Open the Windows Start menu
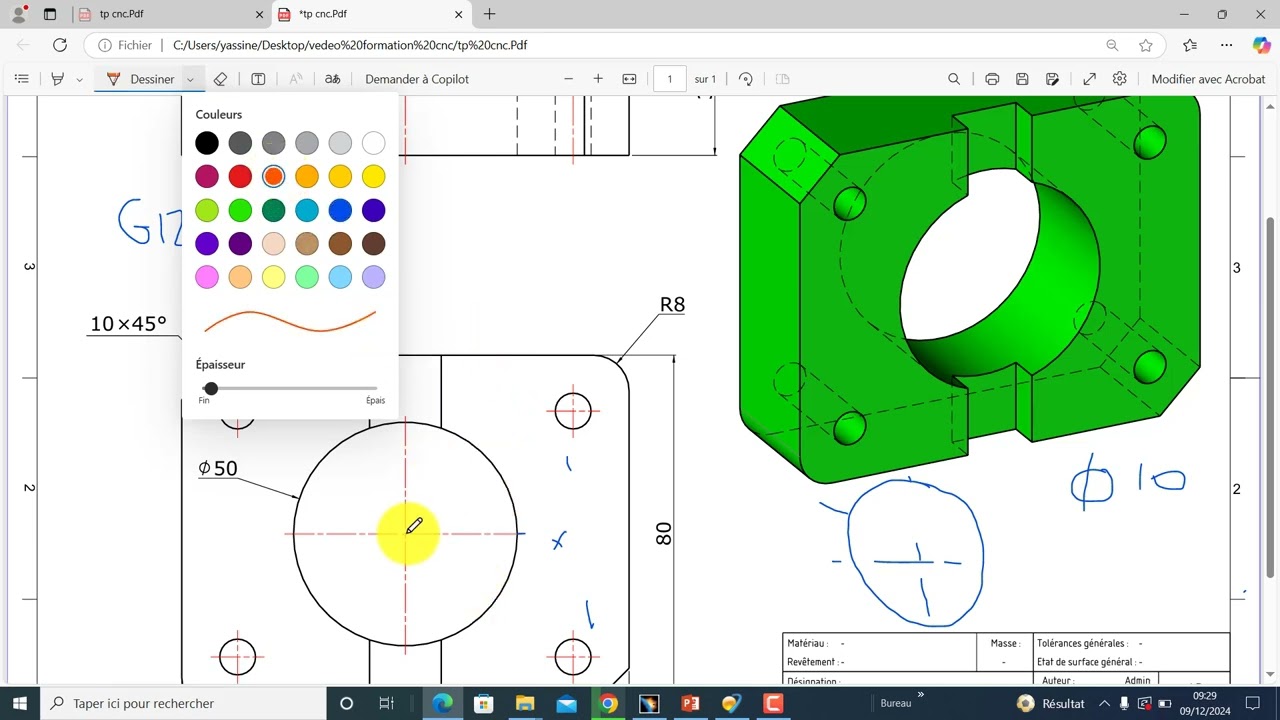The height and width of the screenshot is (720, 1280). coord(19,703)
